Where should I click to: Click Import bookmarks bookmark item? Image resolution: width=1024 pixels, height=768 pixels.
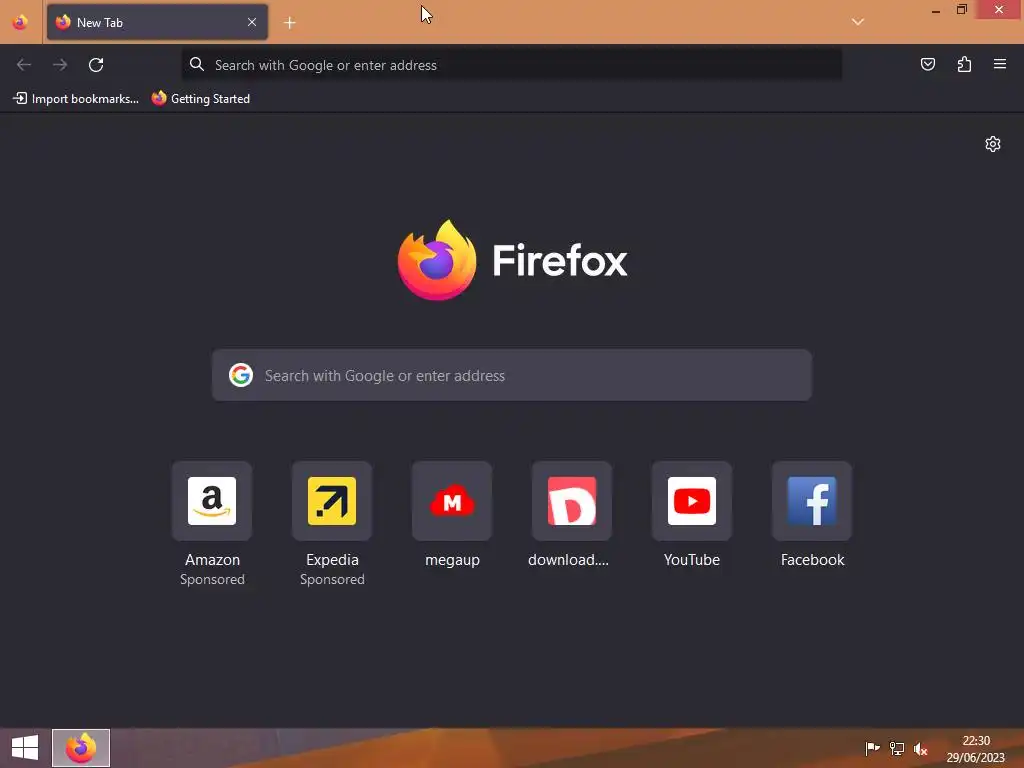76,99
